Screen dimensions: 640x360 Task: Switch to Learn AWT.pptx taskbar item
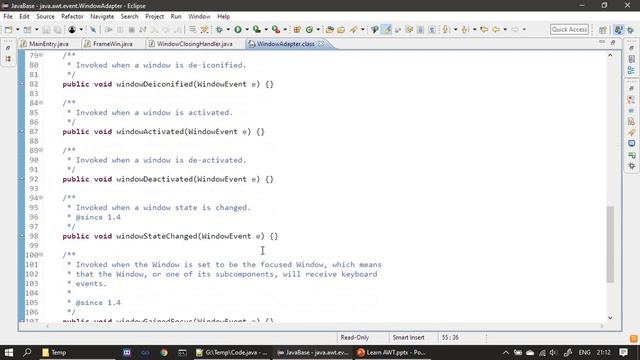pyautogui.click(x=391, y=352)
